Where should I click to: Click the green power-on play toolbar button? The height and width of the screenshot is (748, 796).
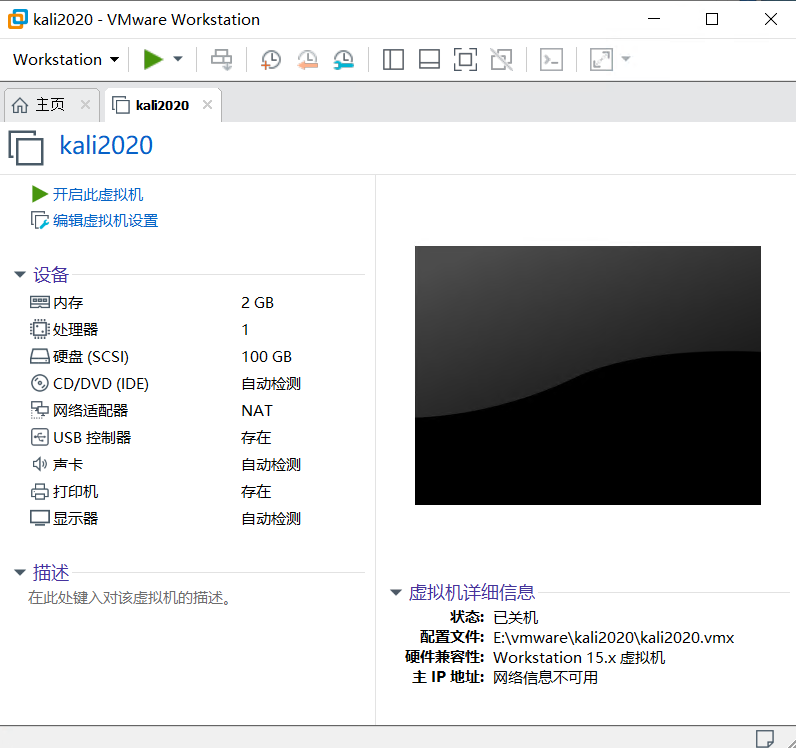pyautogui.click(x=153, y=59)
